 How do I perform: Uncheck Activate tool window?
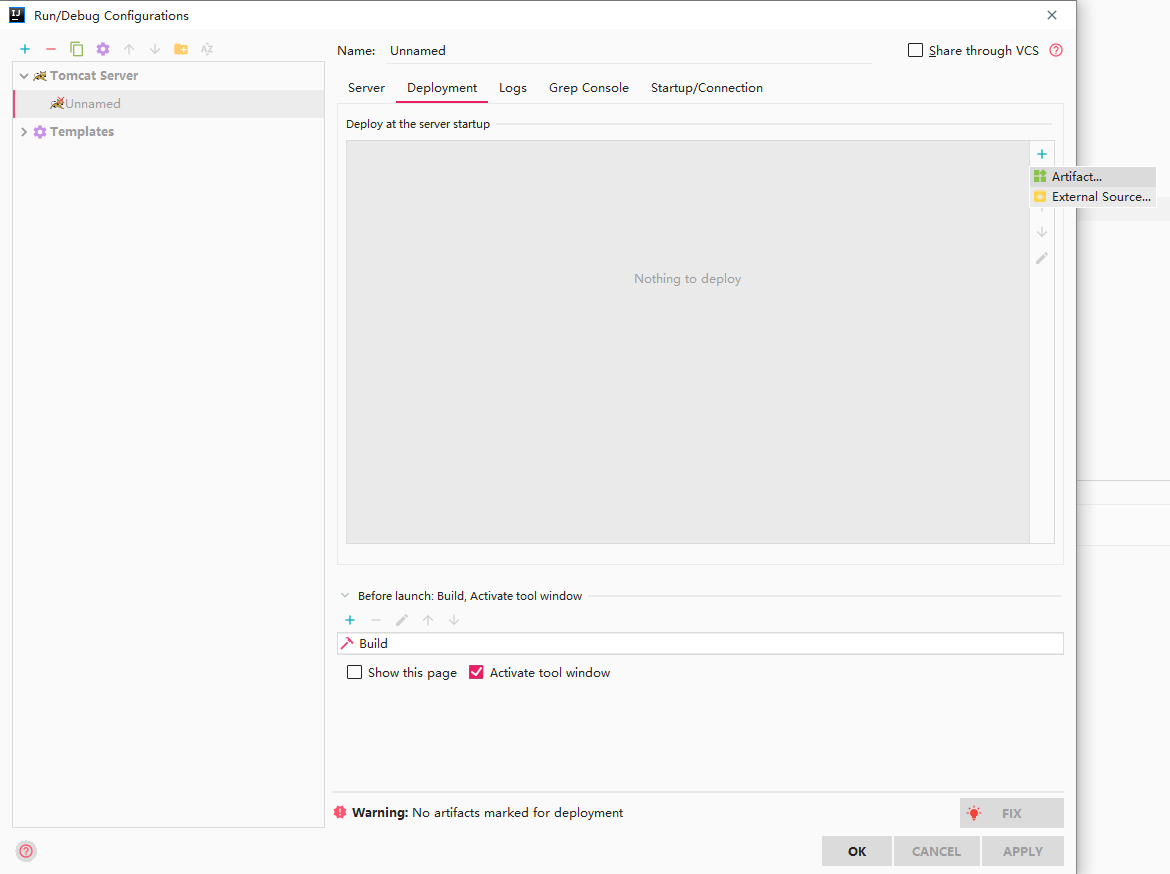pos(476,672)
